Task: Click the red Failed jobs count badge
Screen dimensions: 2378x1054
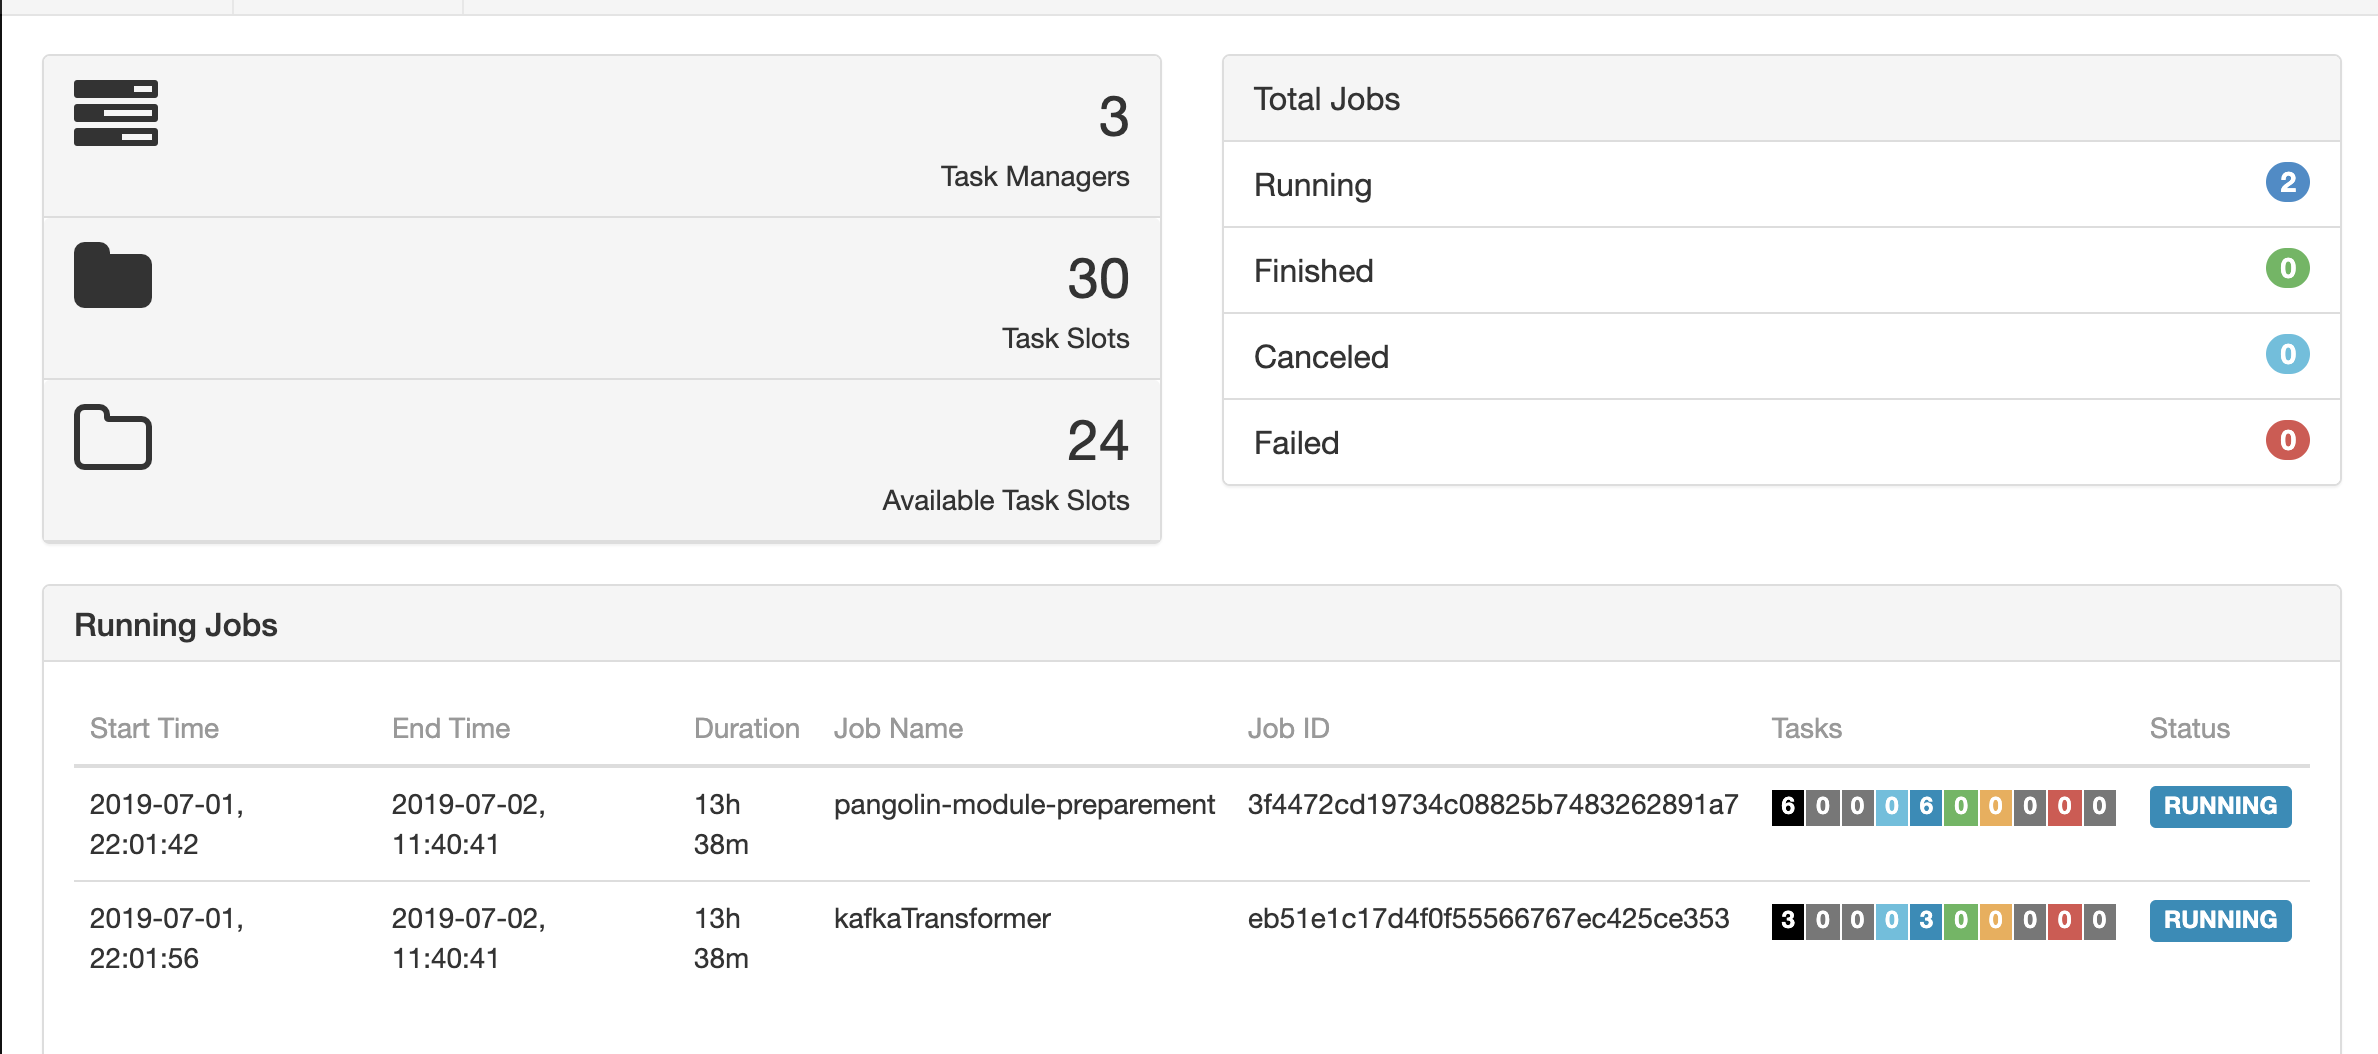Action: (x=2286, y=441)
